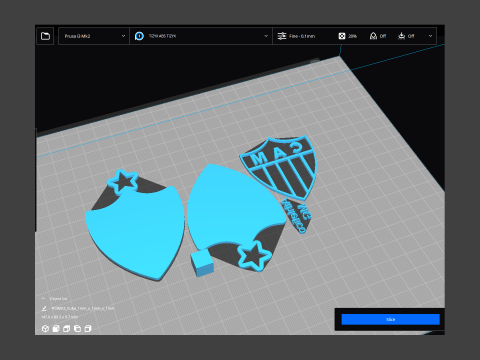
Task: Select the 3D perspective view cube icon
Action: [45, 329]
